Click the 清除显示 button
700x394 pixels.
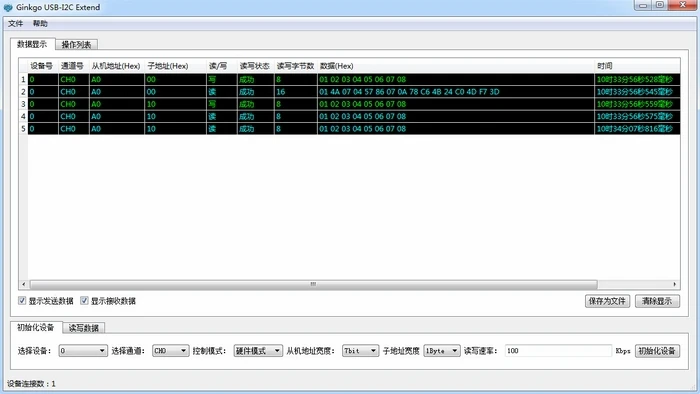click(x=657, y=301)
